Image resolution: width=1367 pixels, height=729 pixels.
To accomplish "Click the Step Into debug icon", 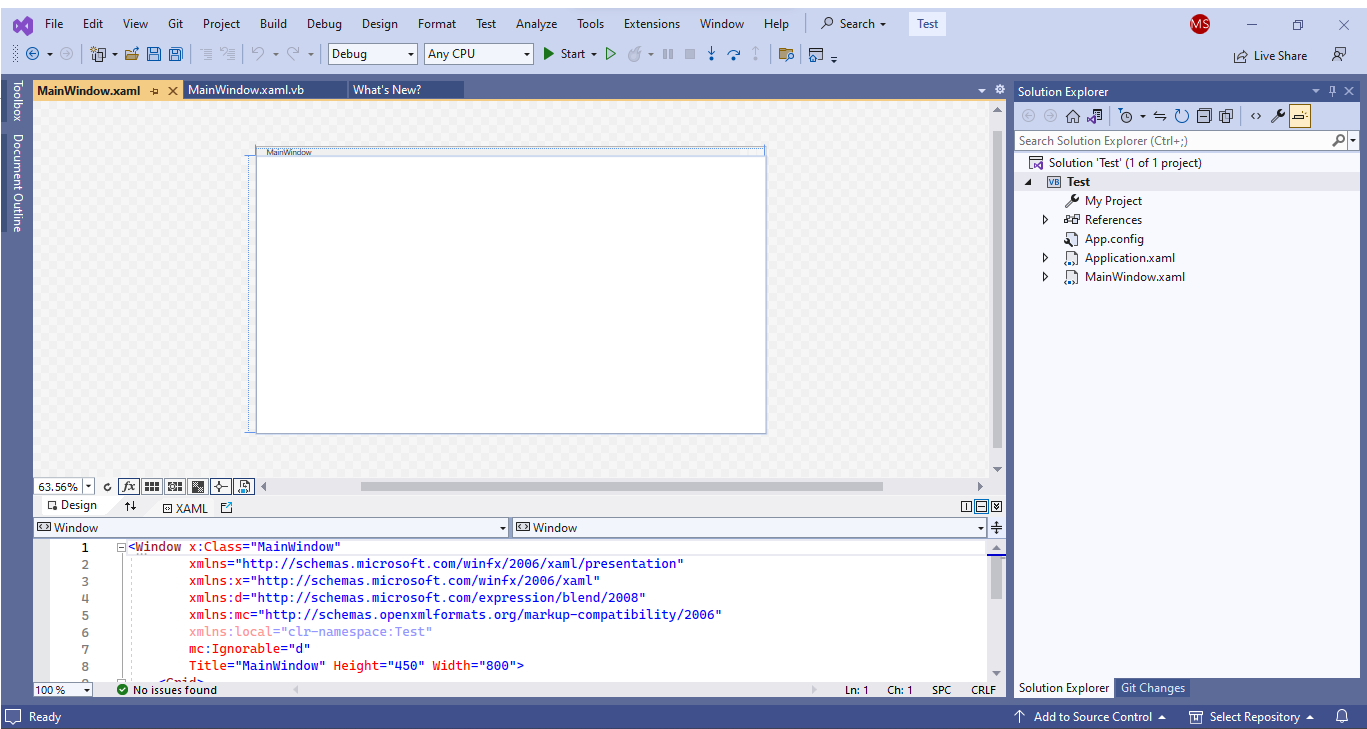I will (711, 54).
